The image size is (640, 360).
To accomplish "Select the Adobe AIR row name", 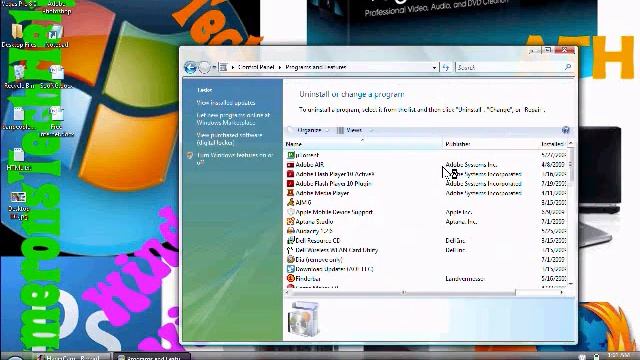I will pyautogui.click(x=309, y=164).
